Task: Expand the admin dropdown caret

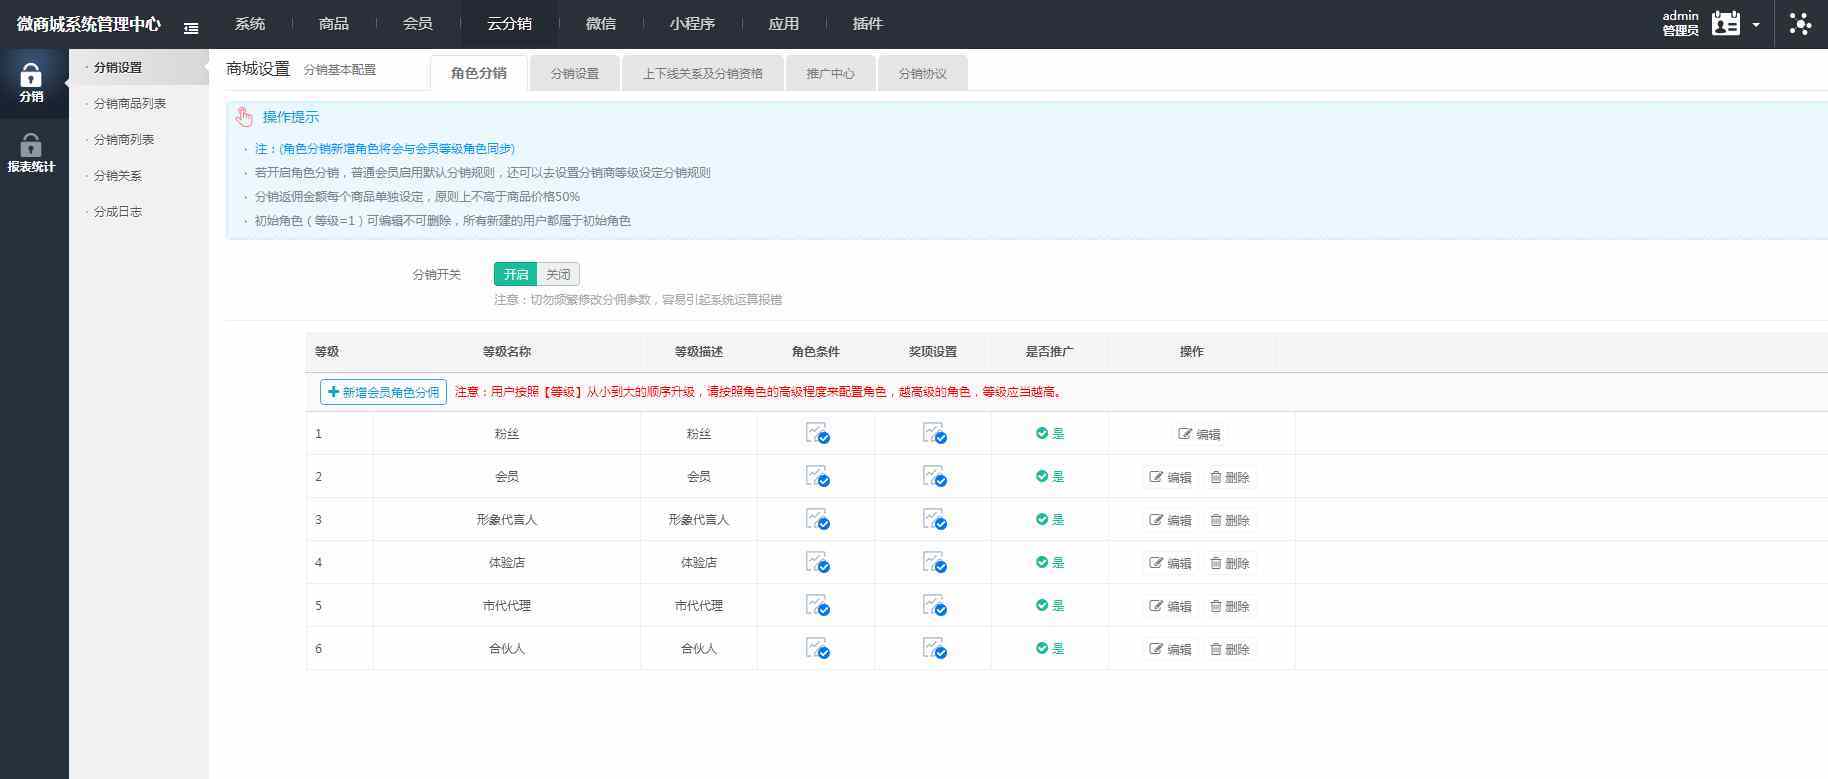Action: click(x=1756, y=25)
